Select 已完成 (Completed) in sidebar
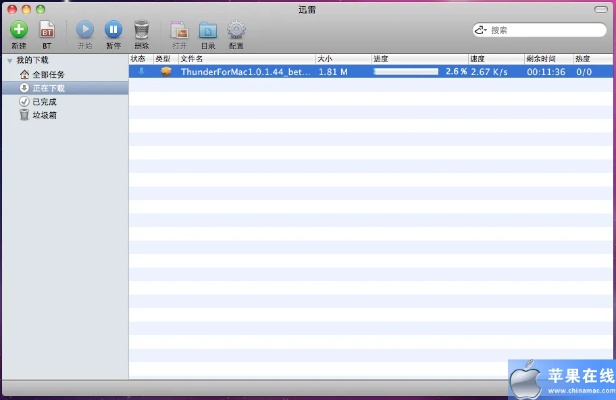This screenshot has width=616, height=400. coord(44,101)
